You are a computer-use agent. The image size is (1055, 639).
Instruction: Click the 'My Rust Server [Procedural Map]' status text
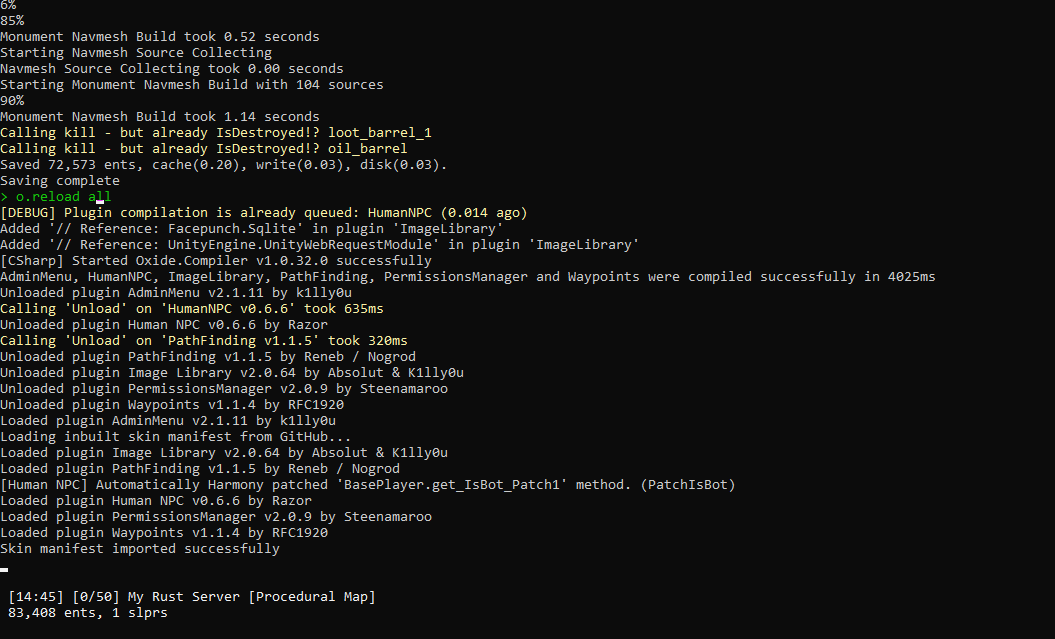[251, 597]
